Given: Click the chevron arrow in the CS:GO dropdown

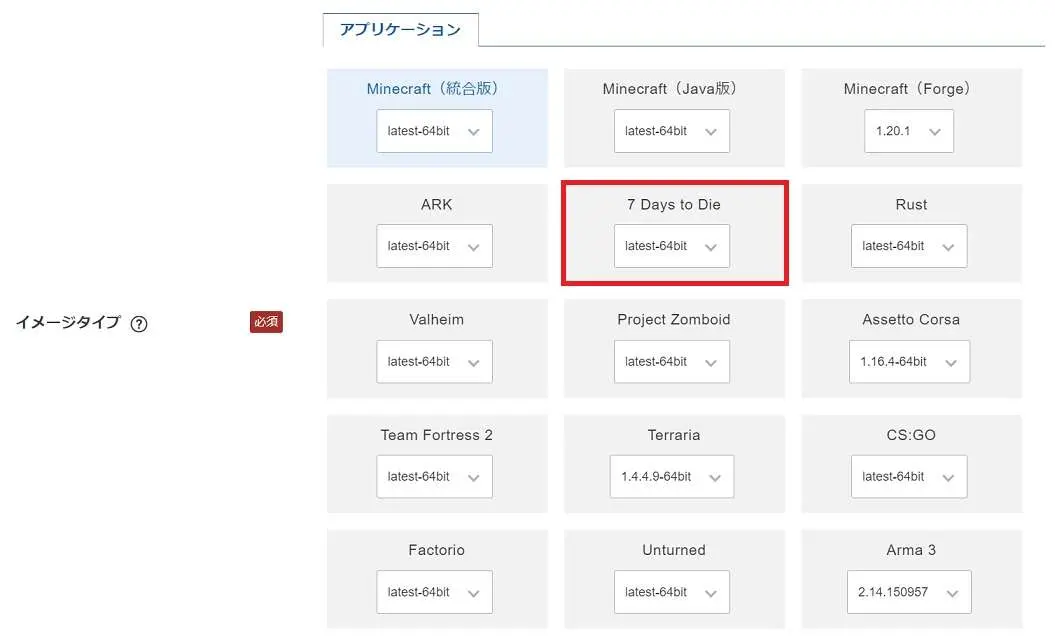Looking at the screenshot, I should click(948, 478).
